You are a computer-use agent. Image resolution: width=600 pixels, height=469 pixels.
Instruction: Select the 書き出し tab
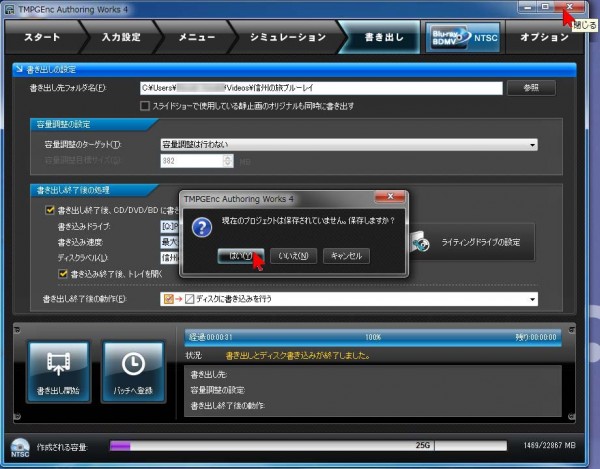tap(383, 37)
